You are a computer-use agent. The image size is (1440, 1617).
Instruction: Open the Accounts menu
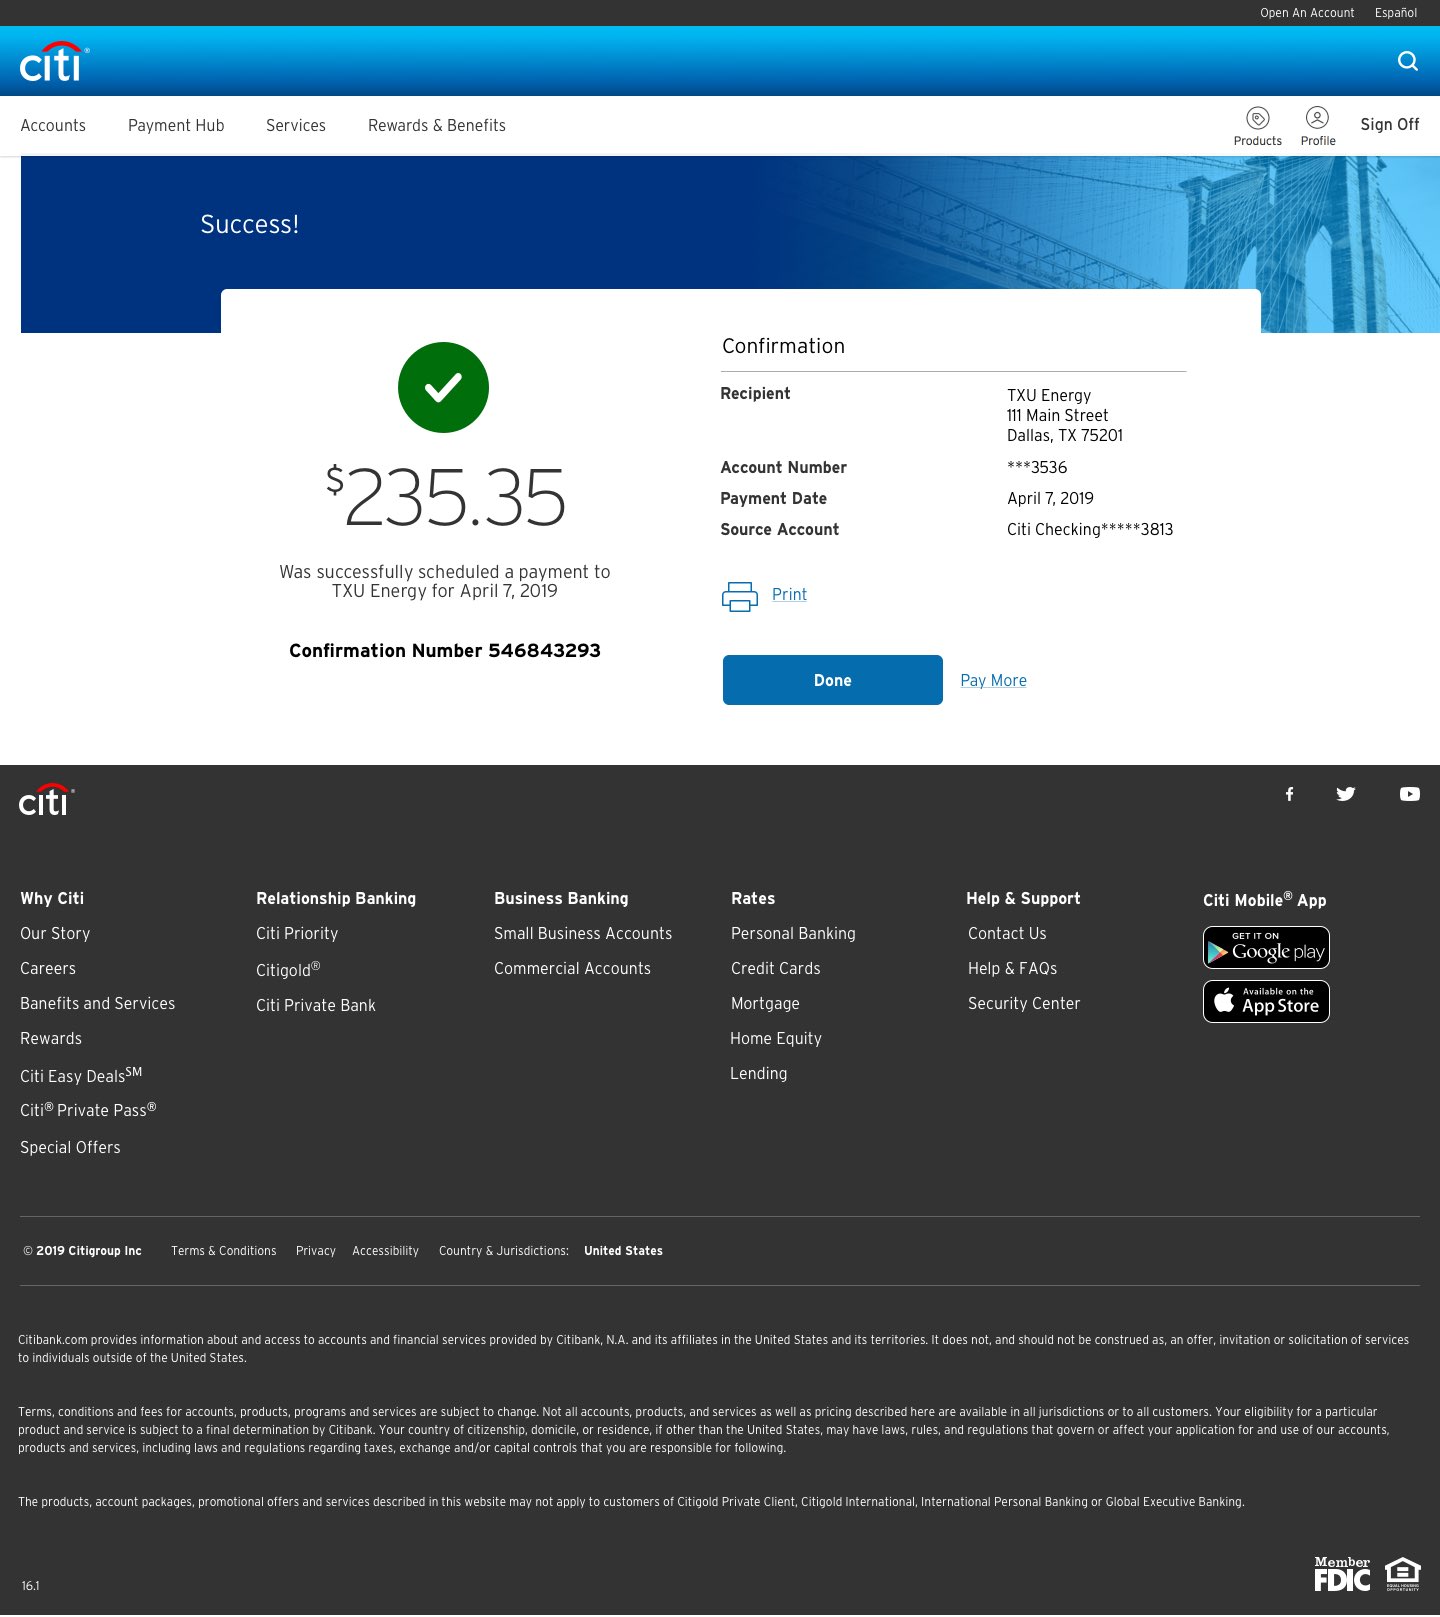tap(53, 126)
